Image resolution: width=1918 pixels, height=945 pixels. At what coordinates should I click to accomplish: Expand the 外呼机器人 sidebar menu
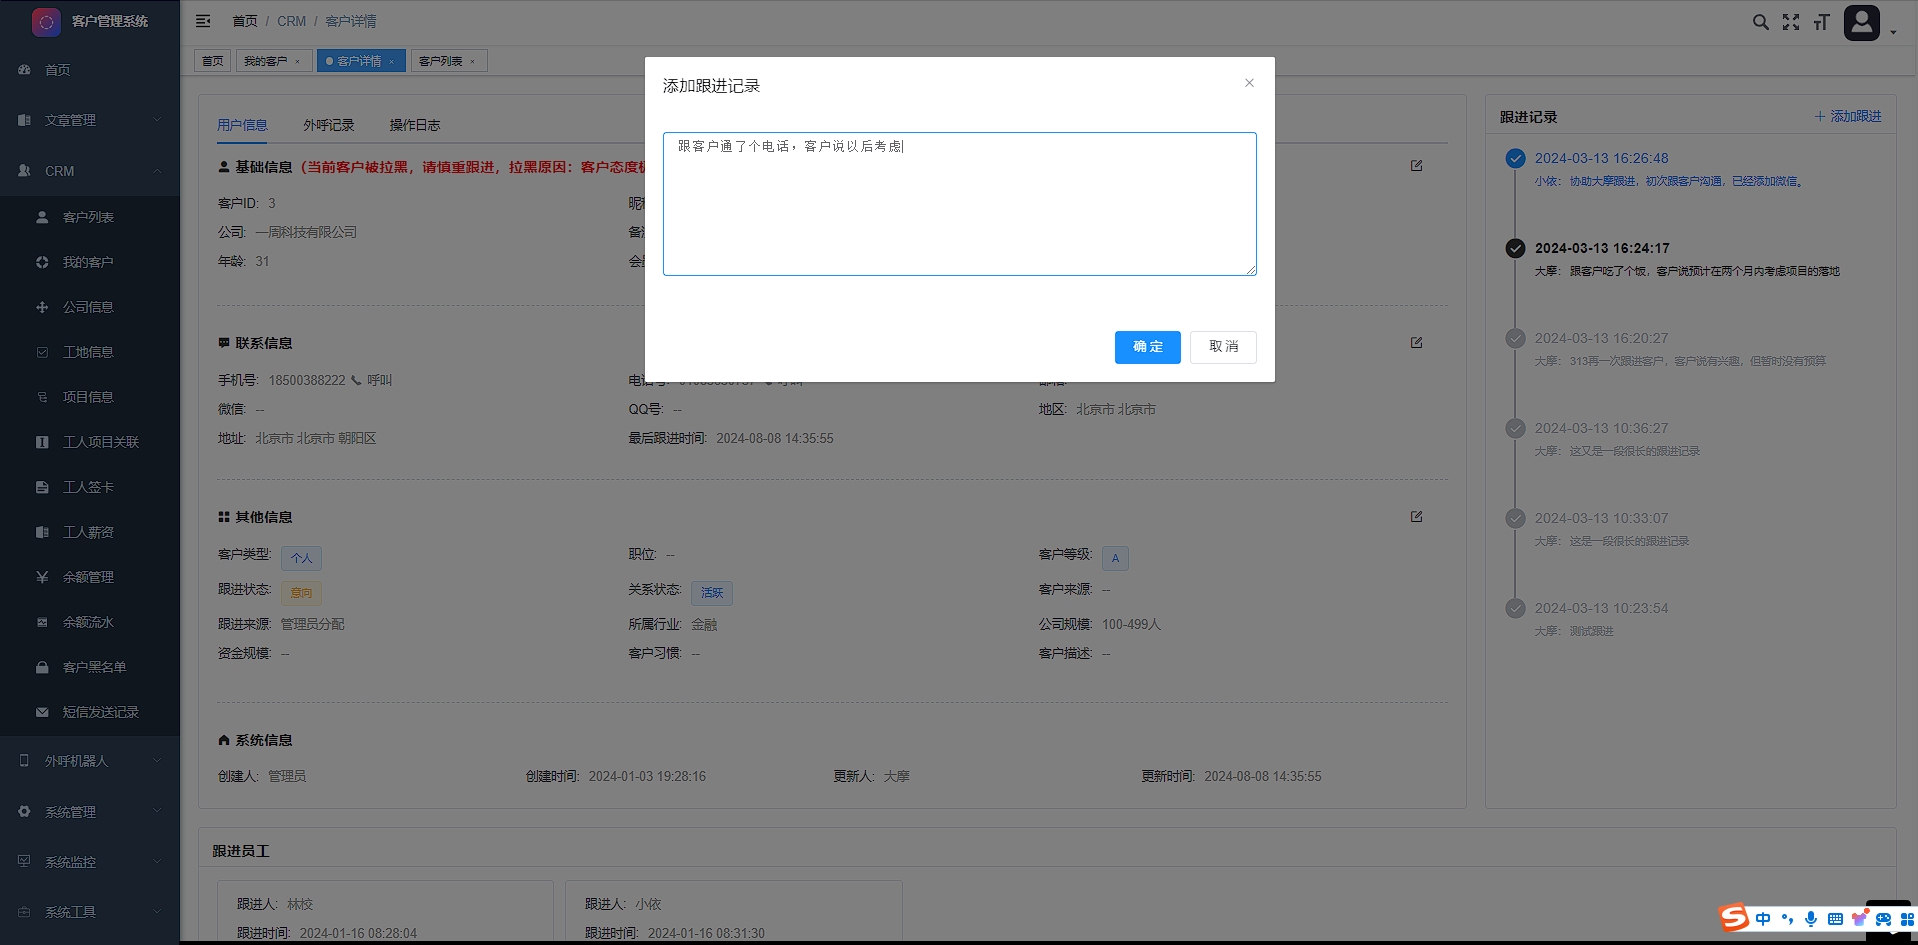pos(90,761)
